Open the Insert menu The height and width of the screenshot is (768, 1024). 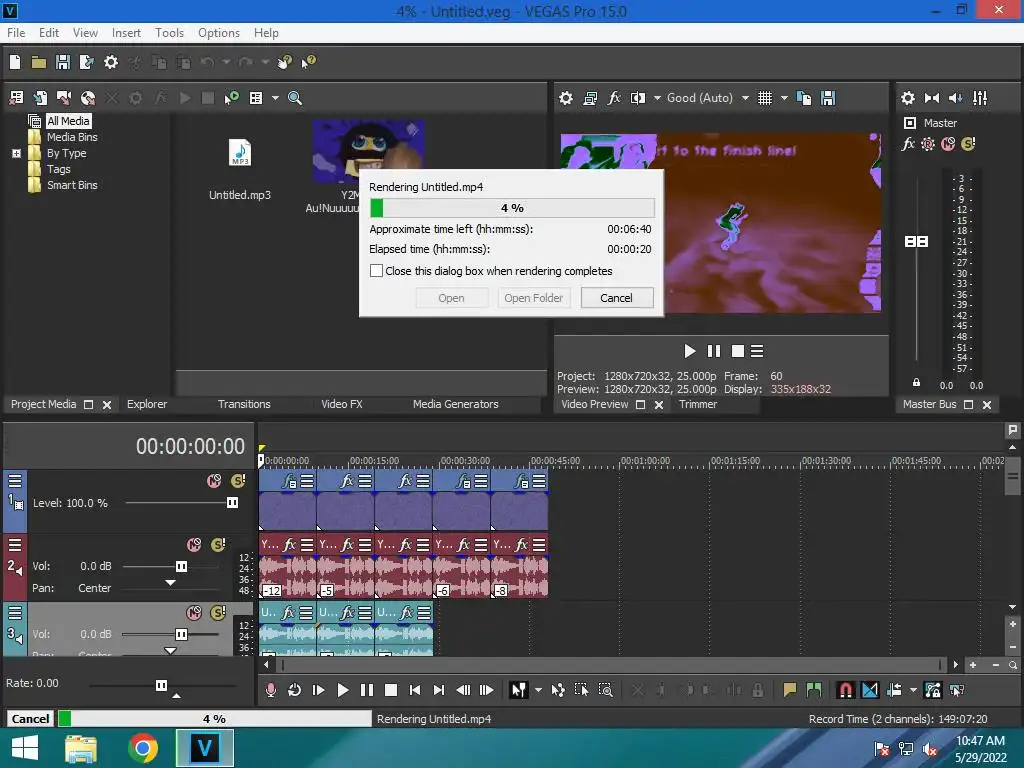(x=126, y=33)
